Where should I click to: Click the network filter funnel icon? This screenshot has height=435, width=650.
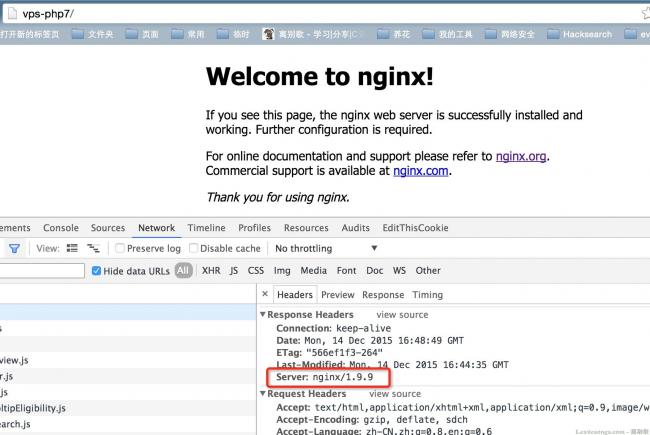click(x=14, y=249)
